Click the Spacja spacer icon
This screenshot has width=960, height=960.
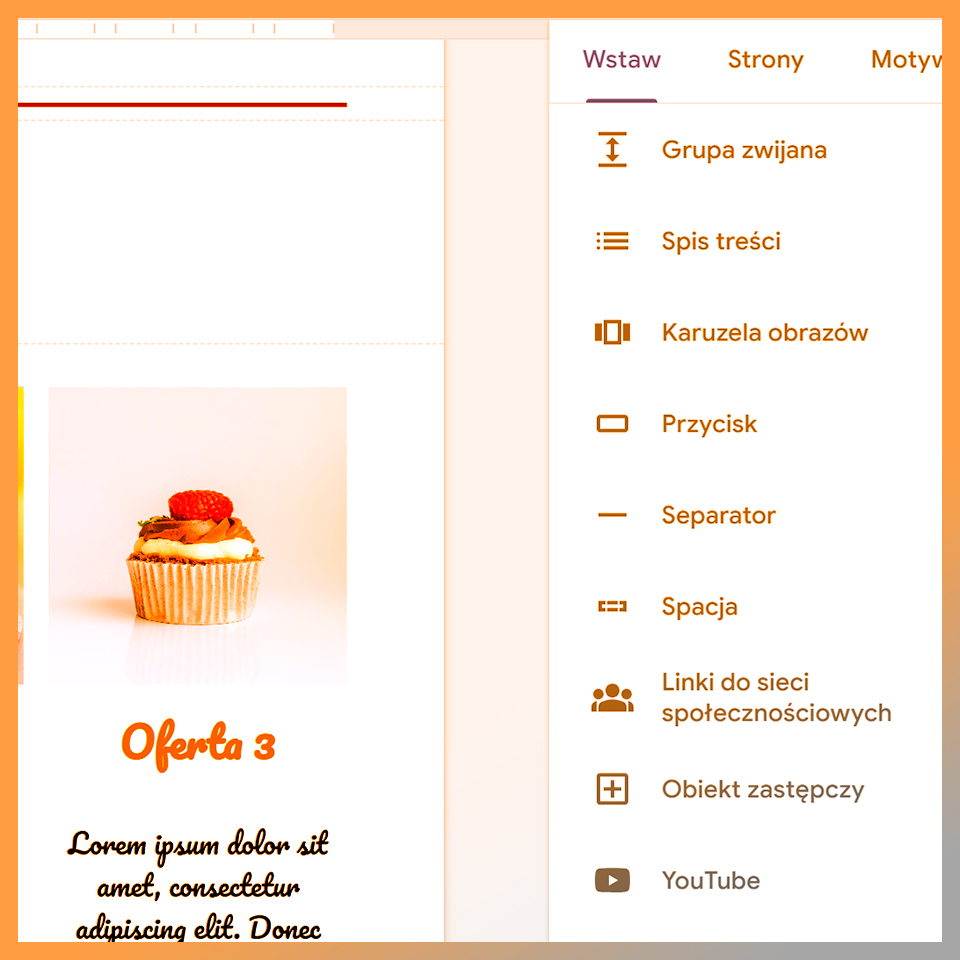click(x=612, y=606)
